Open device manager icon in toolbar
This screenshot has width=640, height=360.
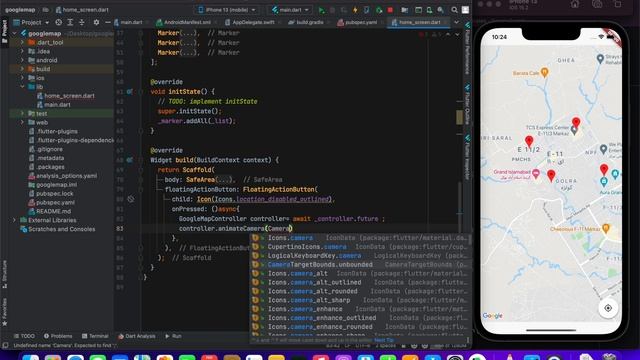click(429, 10)
